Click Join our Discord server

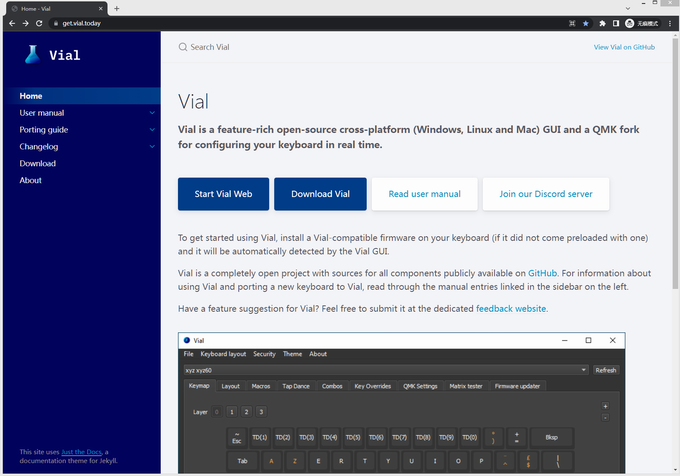click(x=546, y=194)
